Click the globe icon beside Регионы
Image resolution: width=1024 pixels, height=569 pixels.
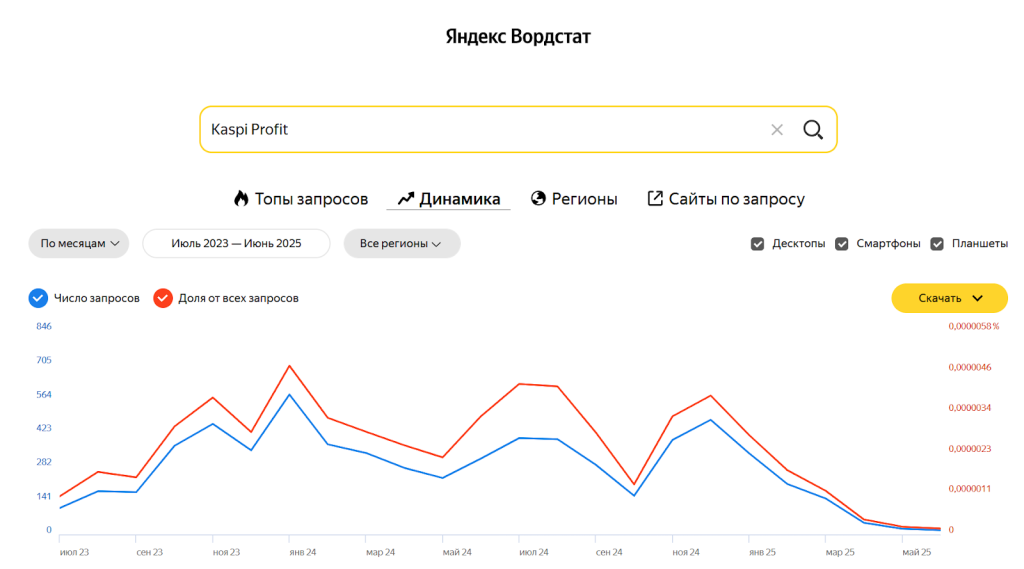tap(538, 199)
